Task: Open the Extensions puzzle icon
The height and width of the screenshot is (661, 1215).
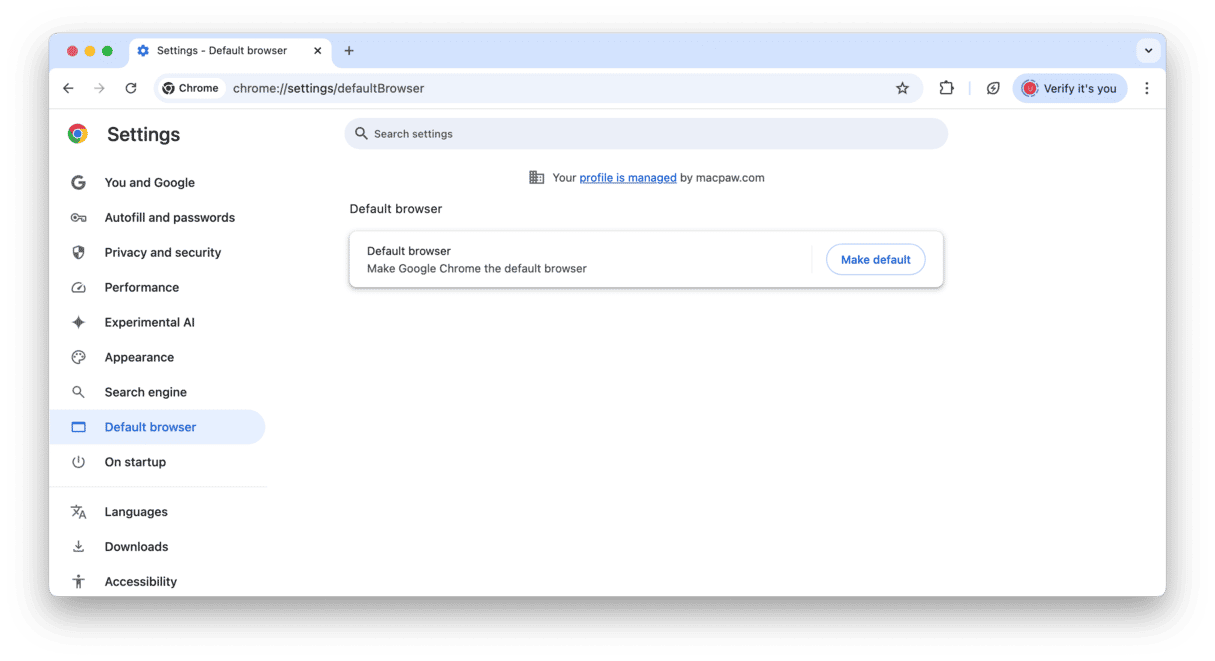Action: [x=946, y=88]
